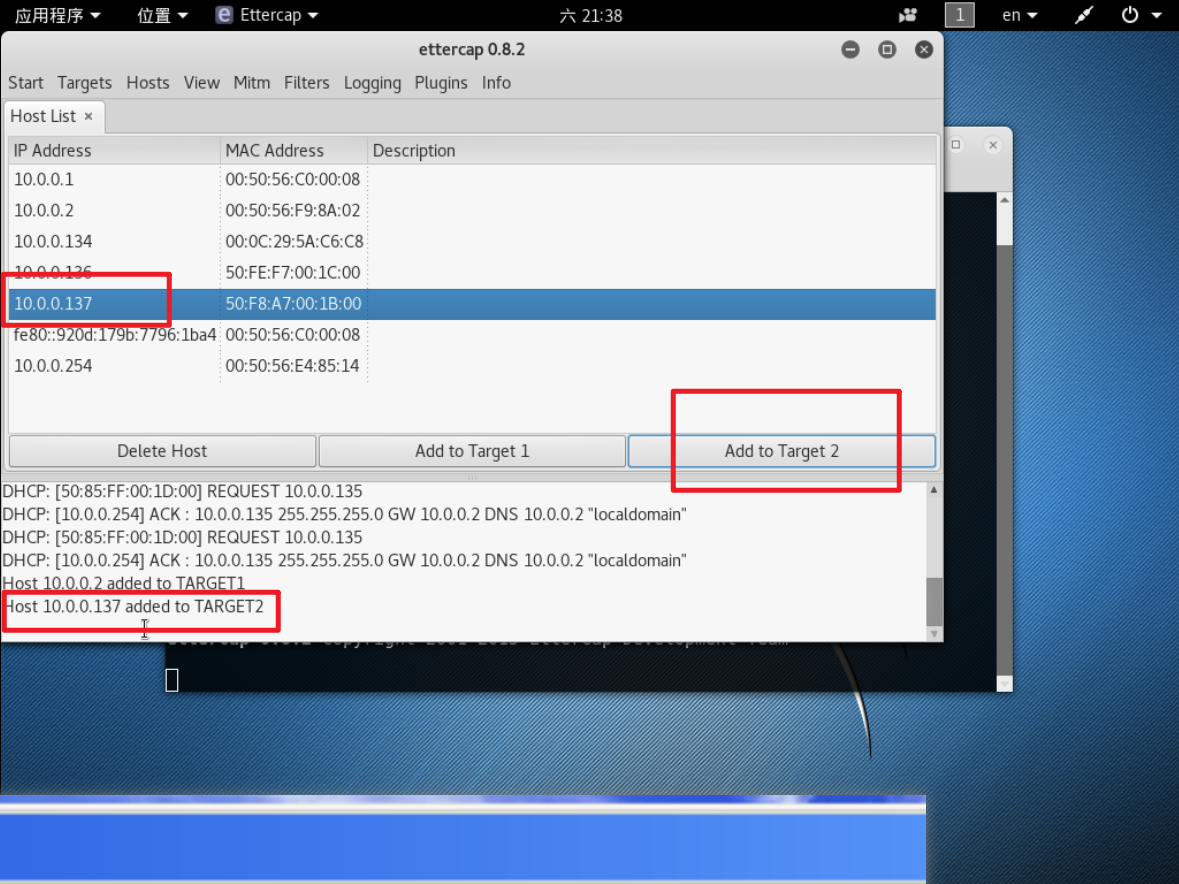Open the en input language dropdown
The image size is (1179, 884).
1020,15
